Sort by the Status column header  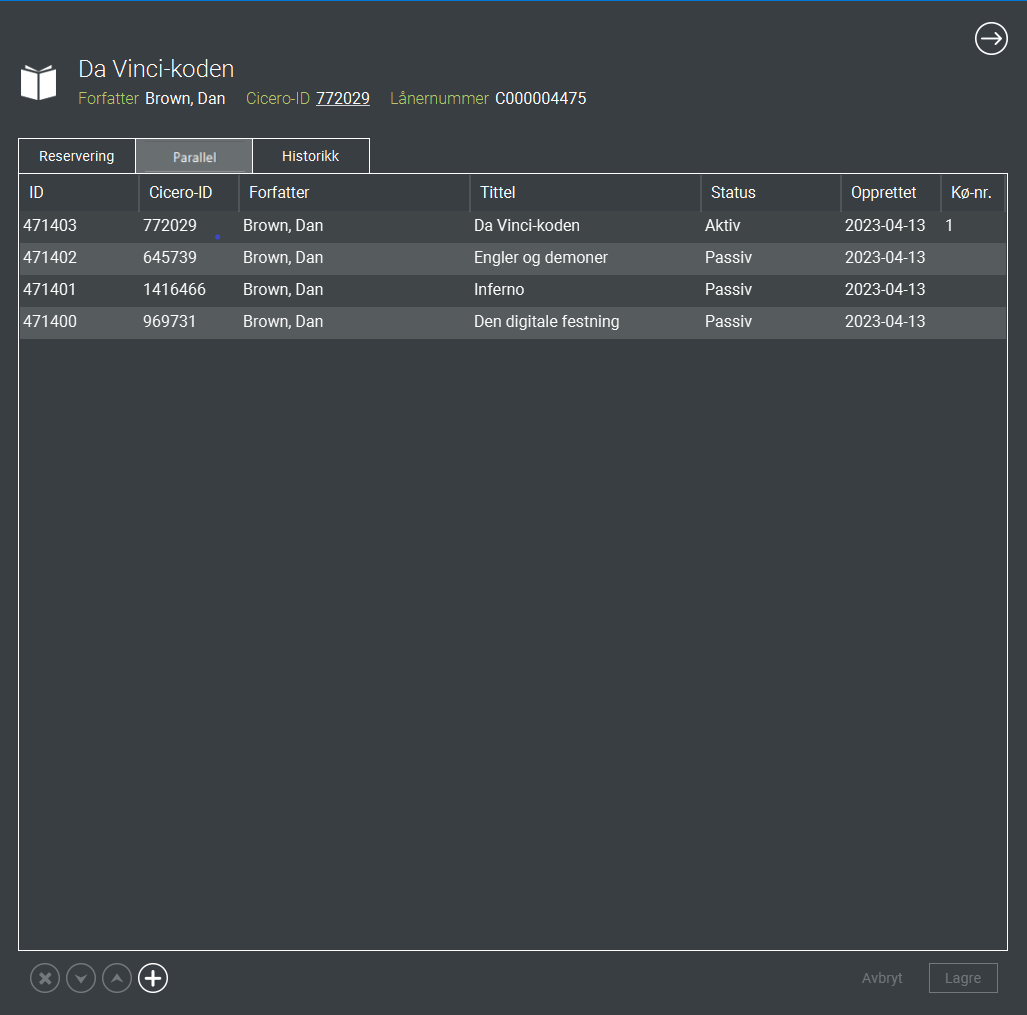771,193
